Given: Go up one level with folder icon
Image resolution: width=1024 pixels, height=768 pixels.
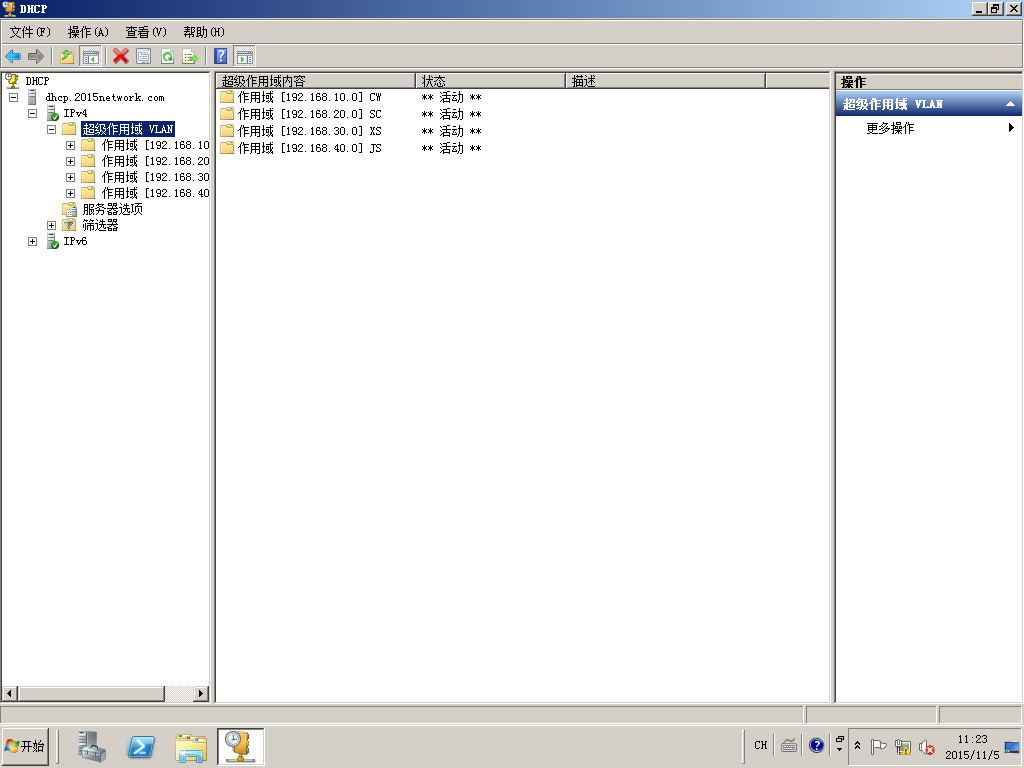Looking at the screenshot, I should coord(67,57).
